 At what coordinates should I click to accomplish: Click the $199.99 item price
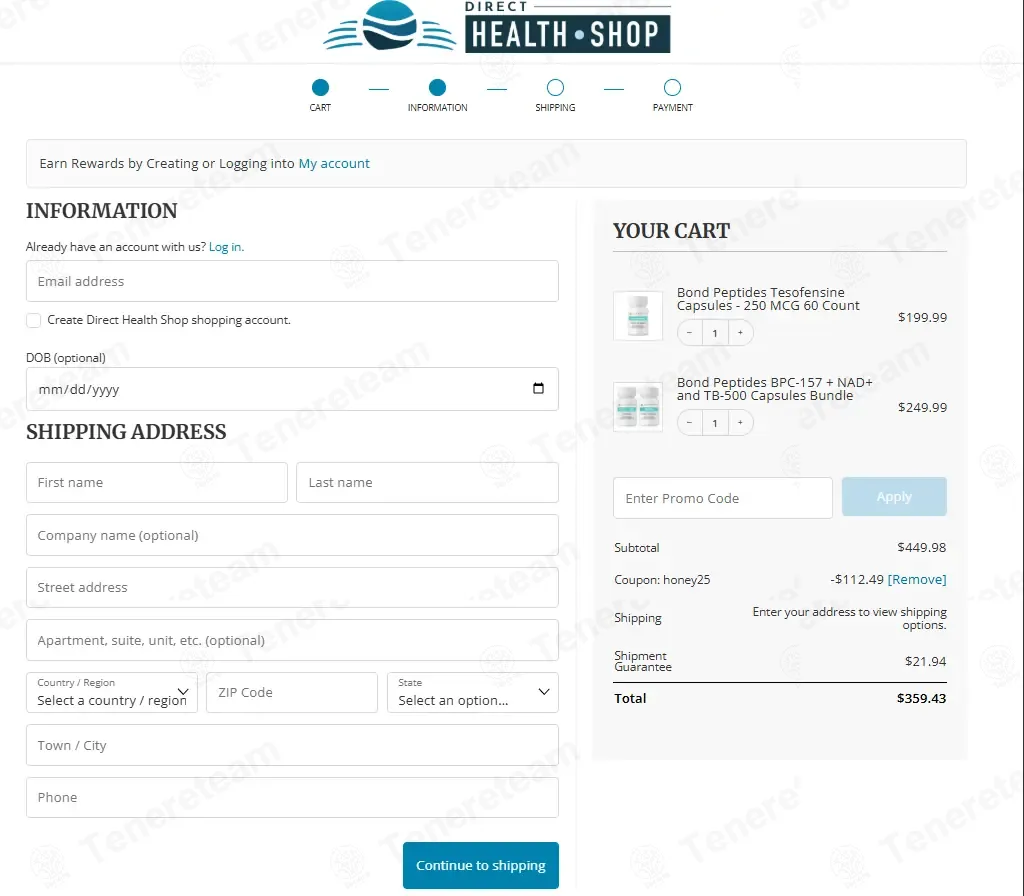922,317
